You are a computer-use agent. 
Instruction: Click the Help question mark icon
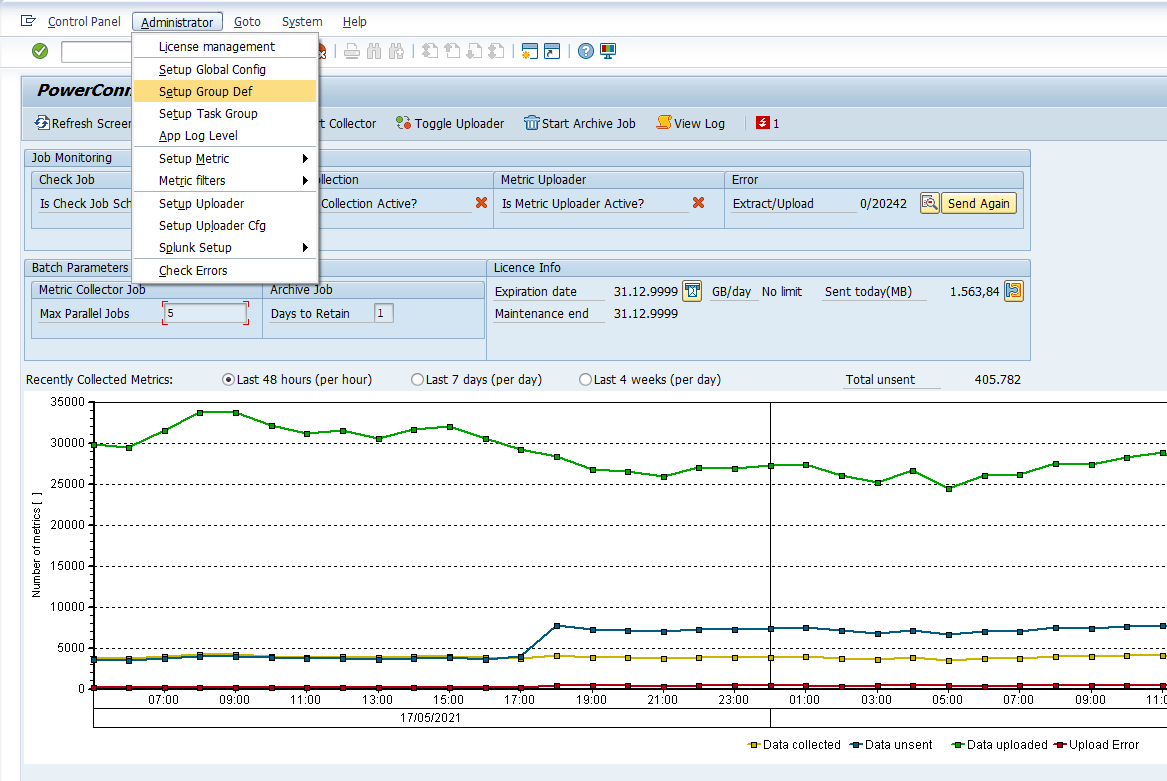586,51
